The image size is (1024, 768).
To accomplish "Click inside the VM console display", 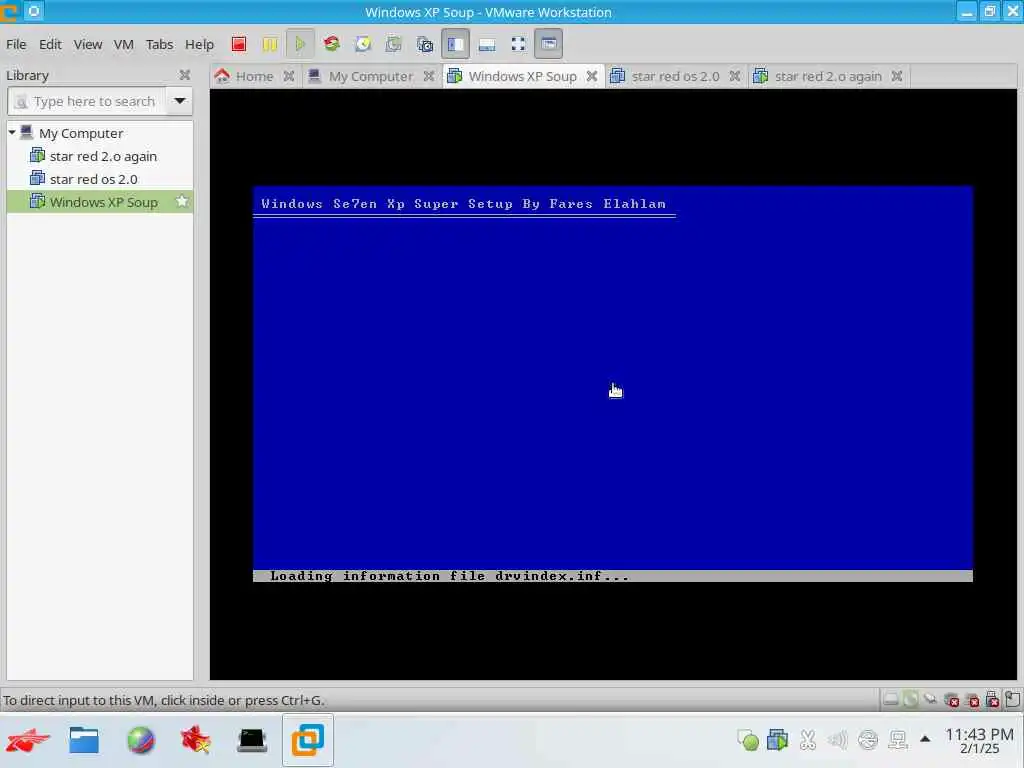I will (x=613, y=384).
